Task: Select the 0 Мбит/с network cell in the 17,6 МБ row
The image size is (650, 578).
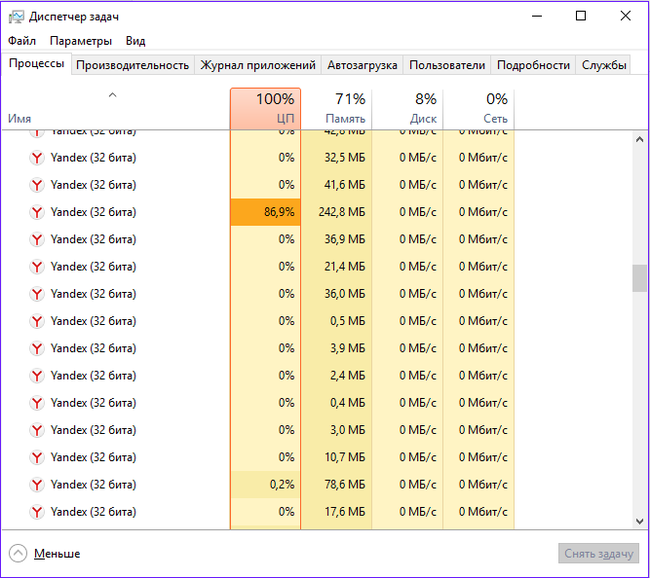Action: [479, 512]
